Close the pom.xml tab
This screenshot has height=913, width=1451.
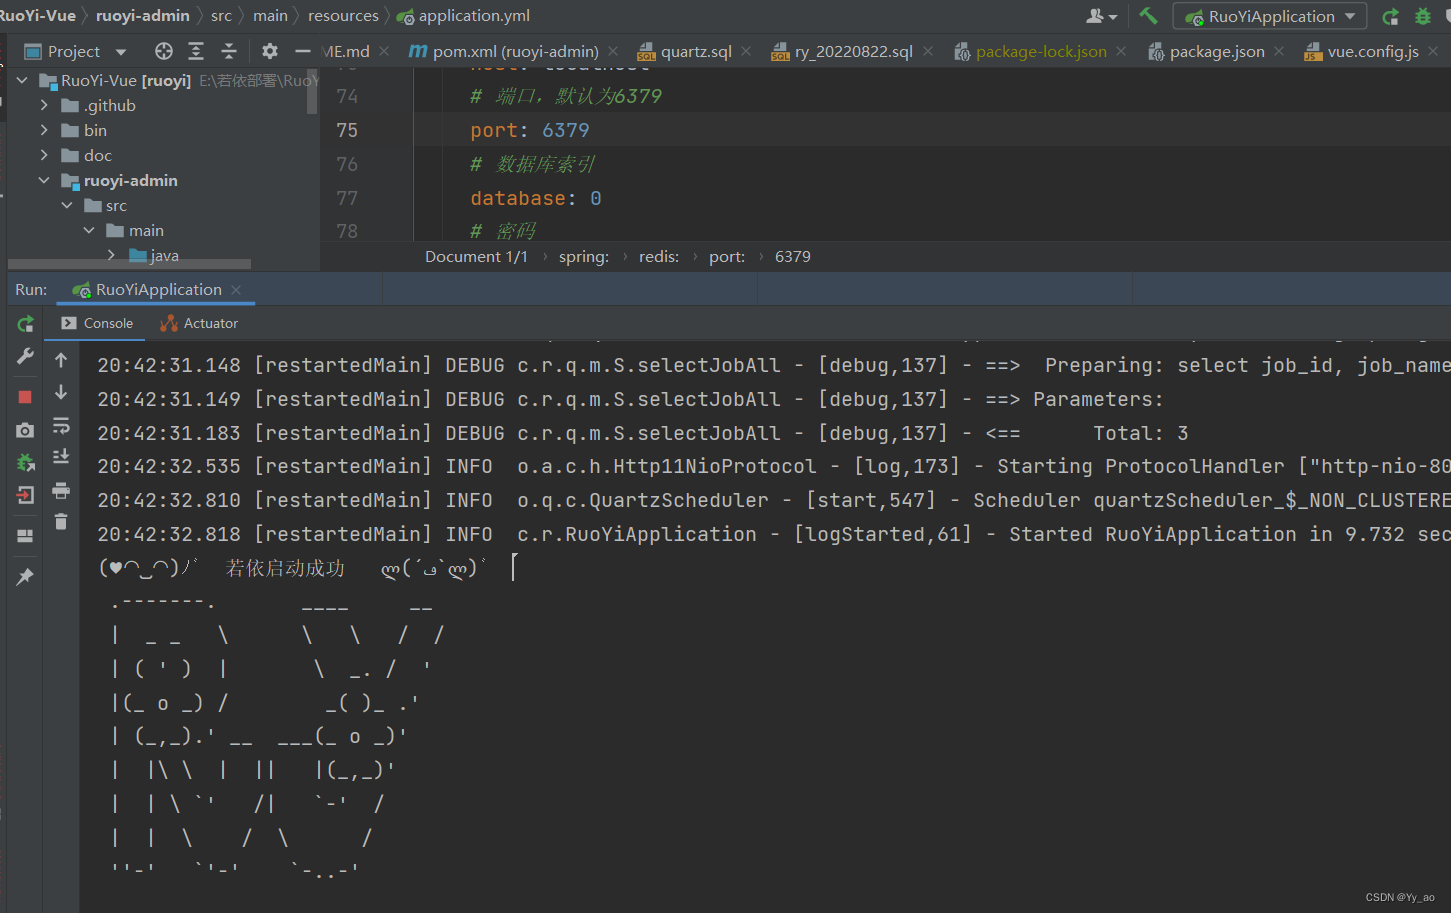[613, 51]
